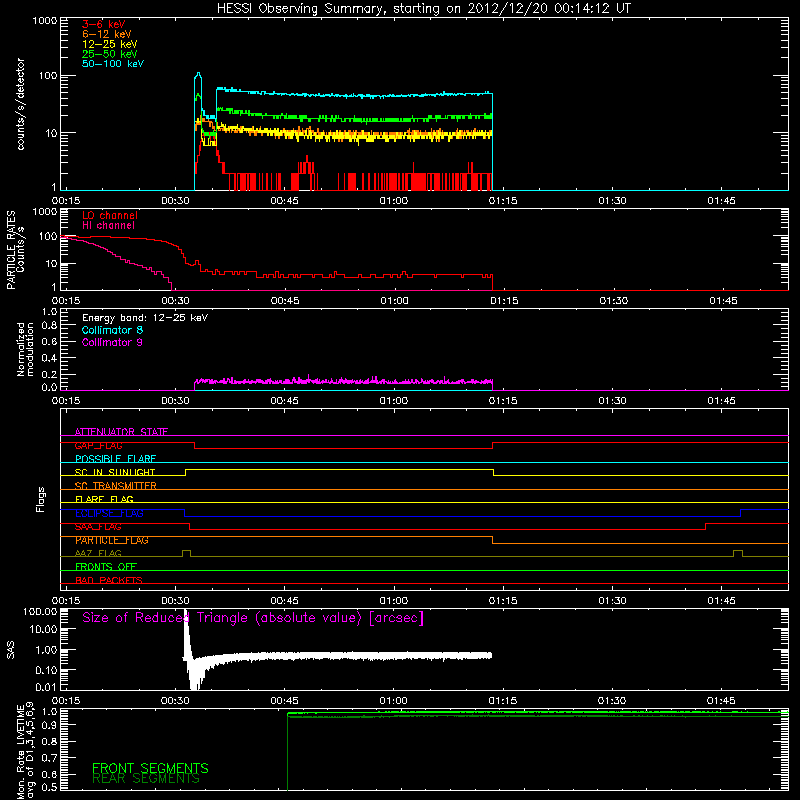
Task: Click the 0.9 tick on the livetime axis
Action: point(49,724)
